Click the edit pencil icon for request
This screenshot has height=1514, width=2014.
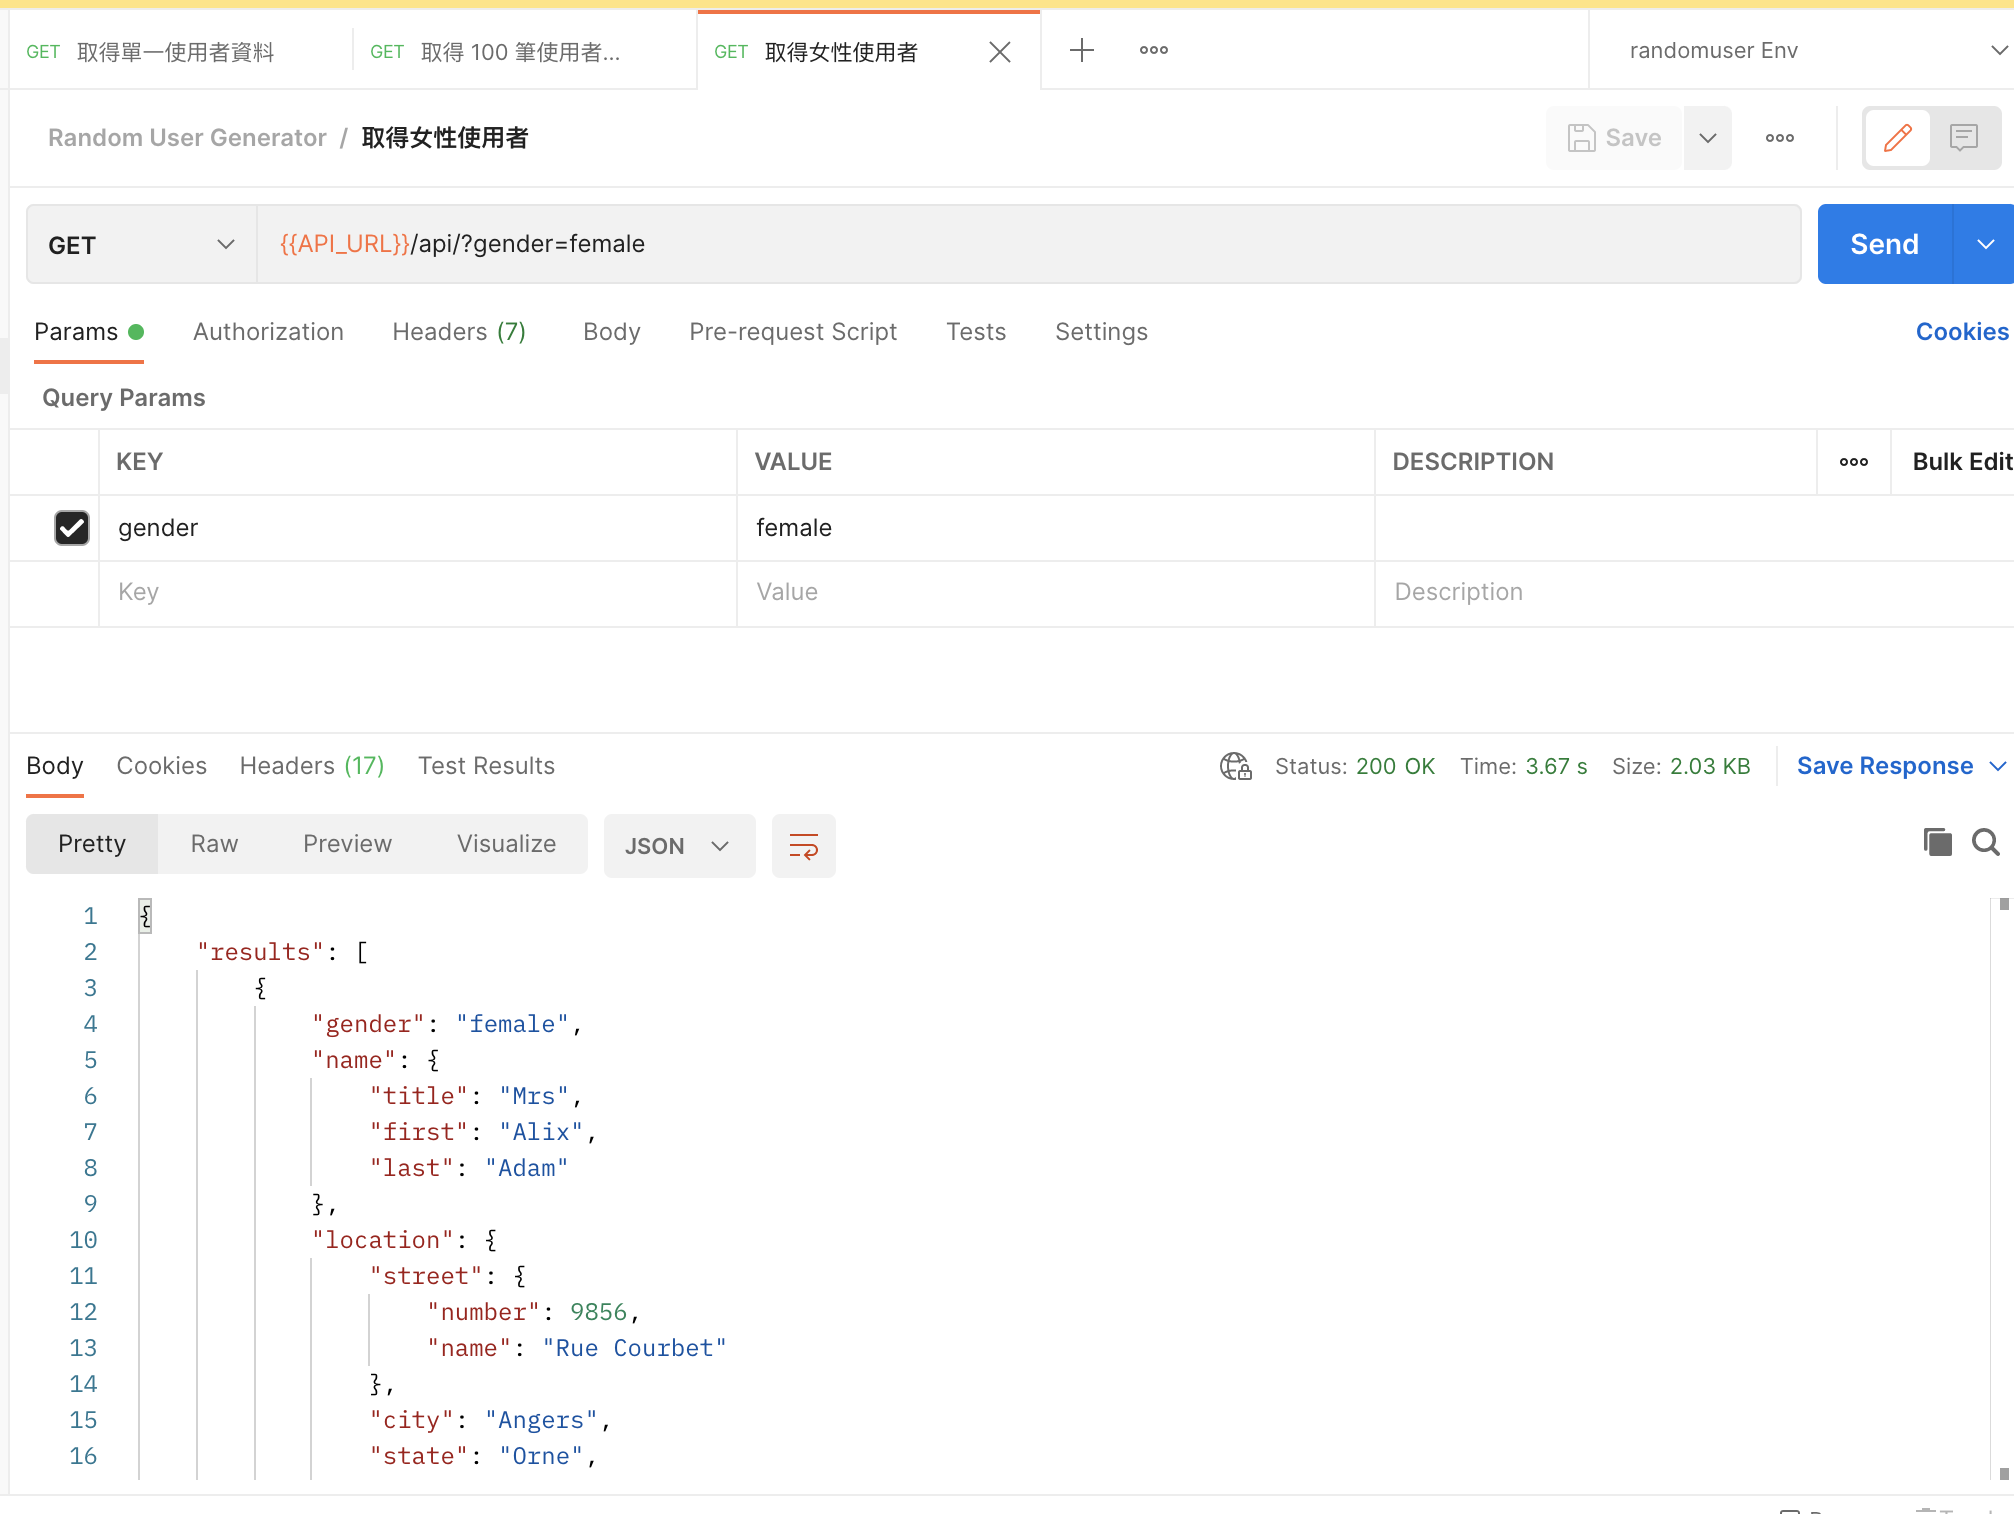click(x=1896, y=137)
